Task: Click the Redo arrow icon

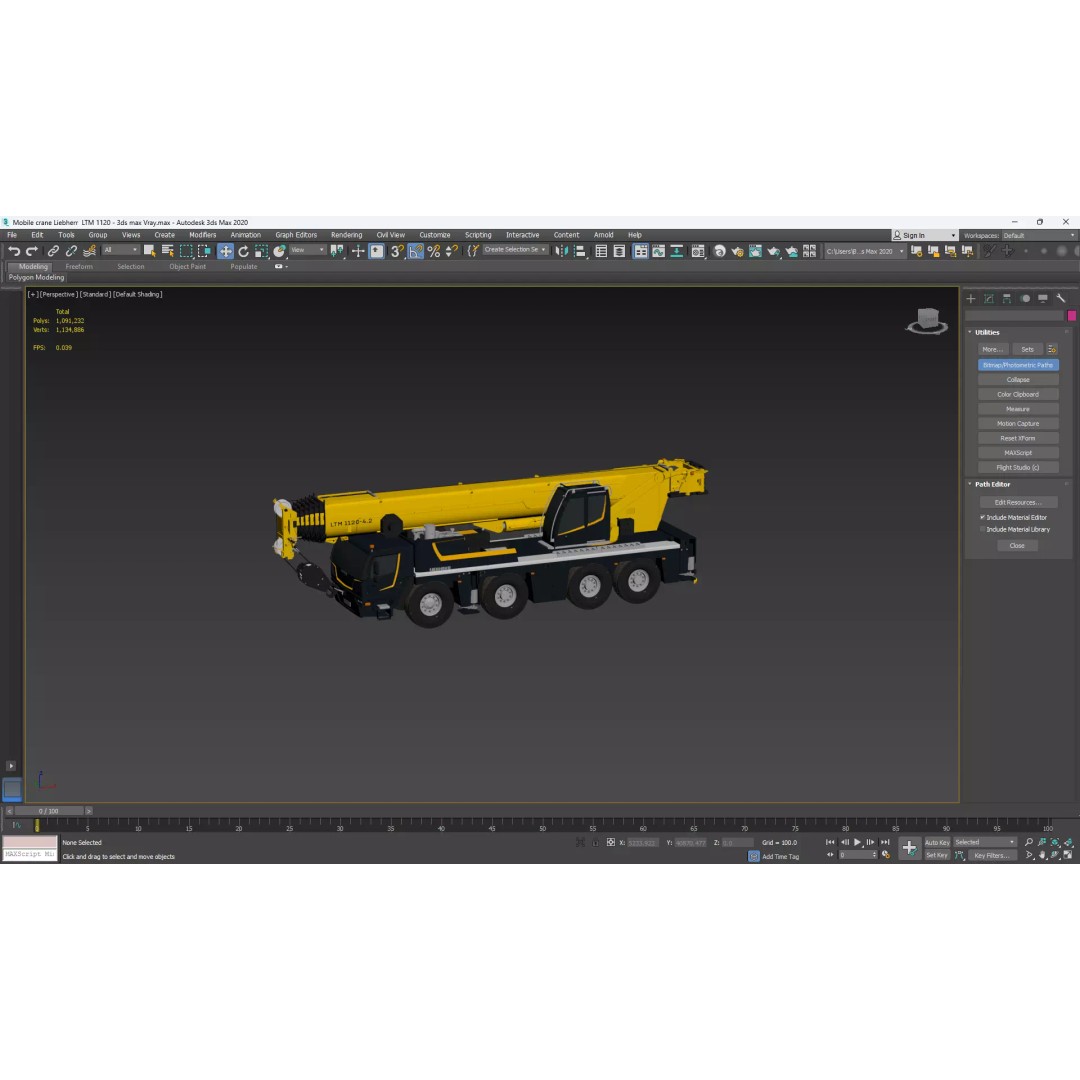Action: [x=32, y=251]
